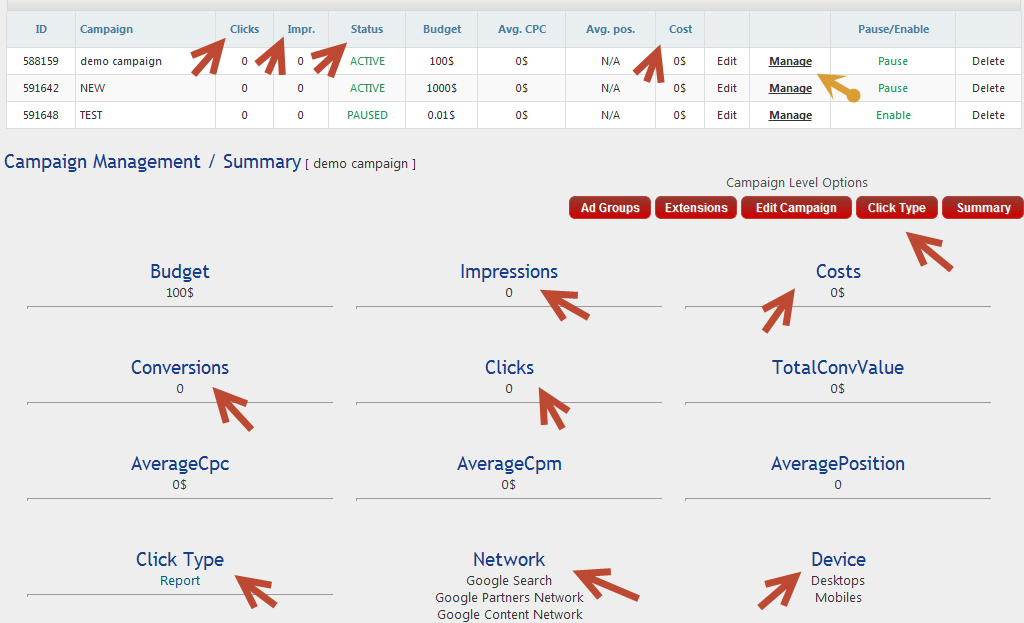Open the Ad Groups campaign option
1024x623 pixels.
coord(610,208)
